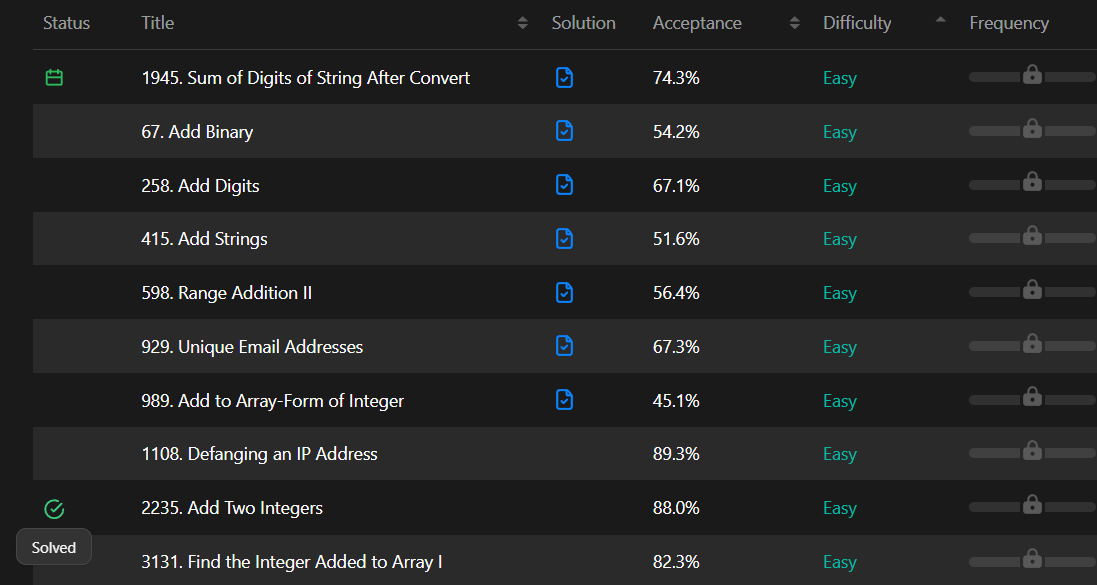Click Easy difficulty in Defanging an IP Address row
Viewport: 1097px width, 585px height.
pyautogui.click(x=840, y=455)
